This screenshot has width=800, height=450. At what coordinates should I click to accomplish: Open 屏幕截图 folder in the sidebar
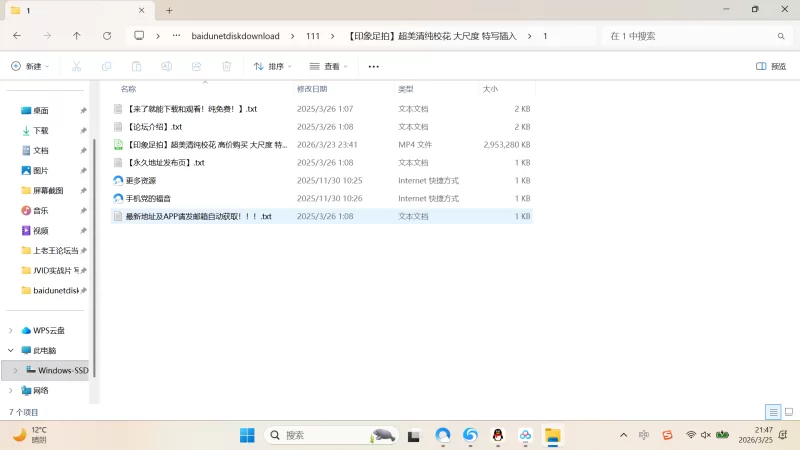[x=48, y=190]
